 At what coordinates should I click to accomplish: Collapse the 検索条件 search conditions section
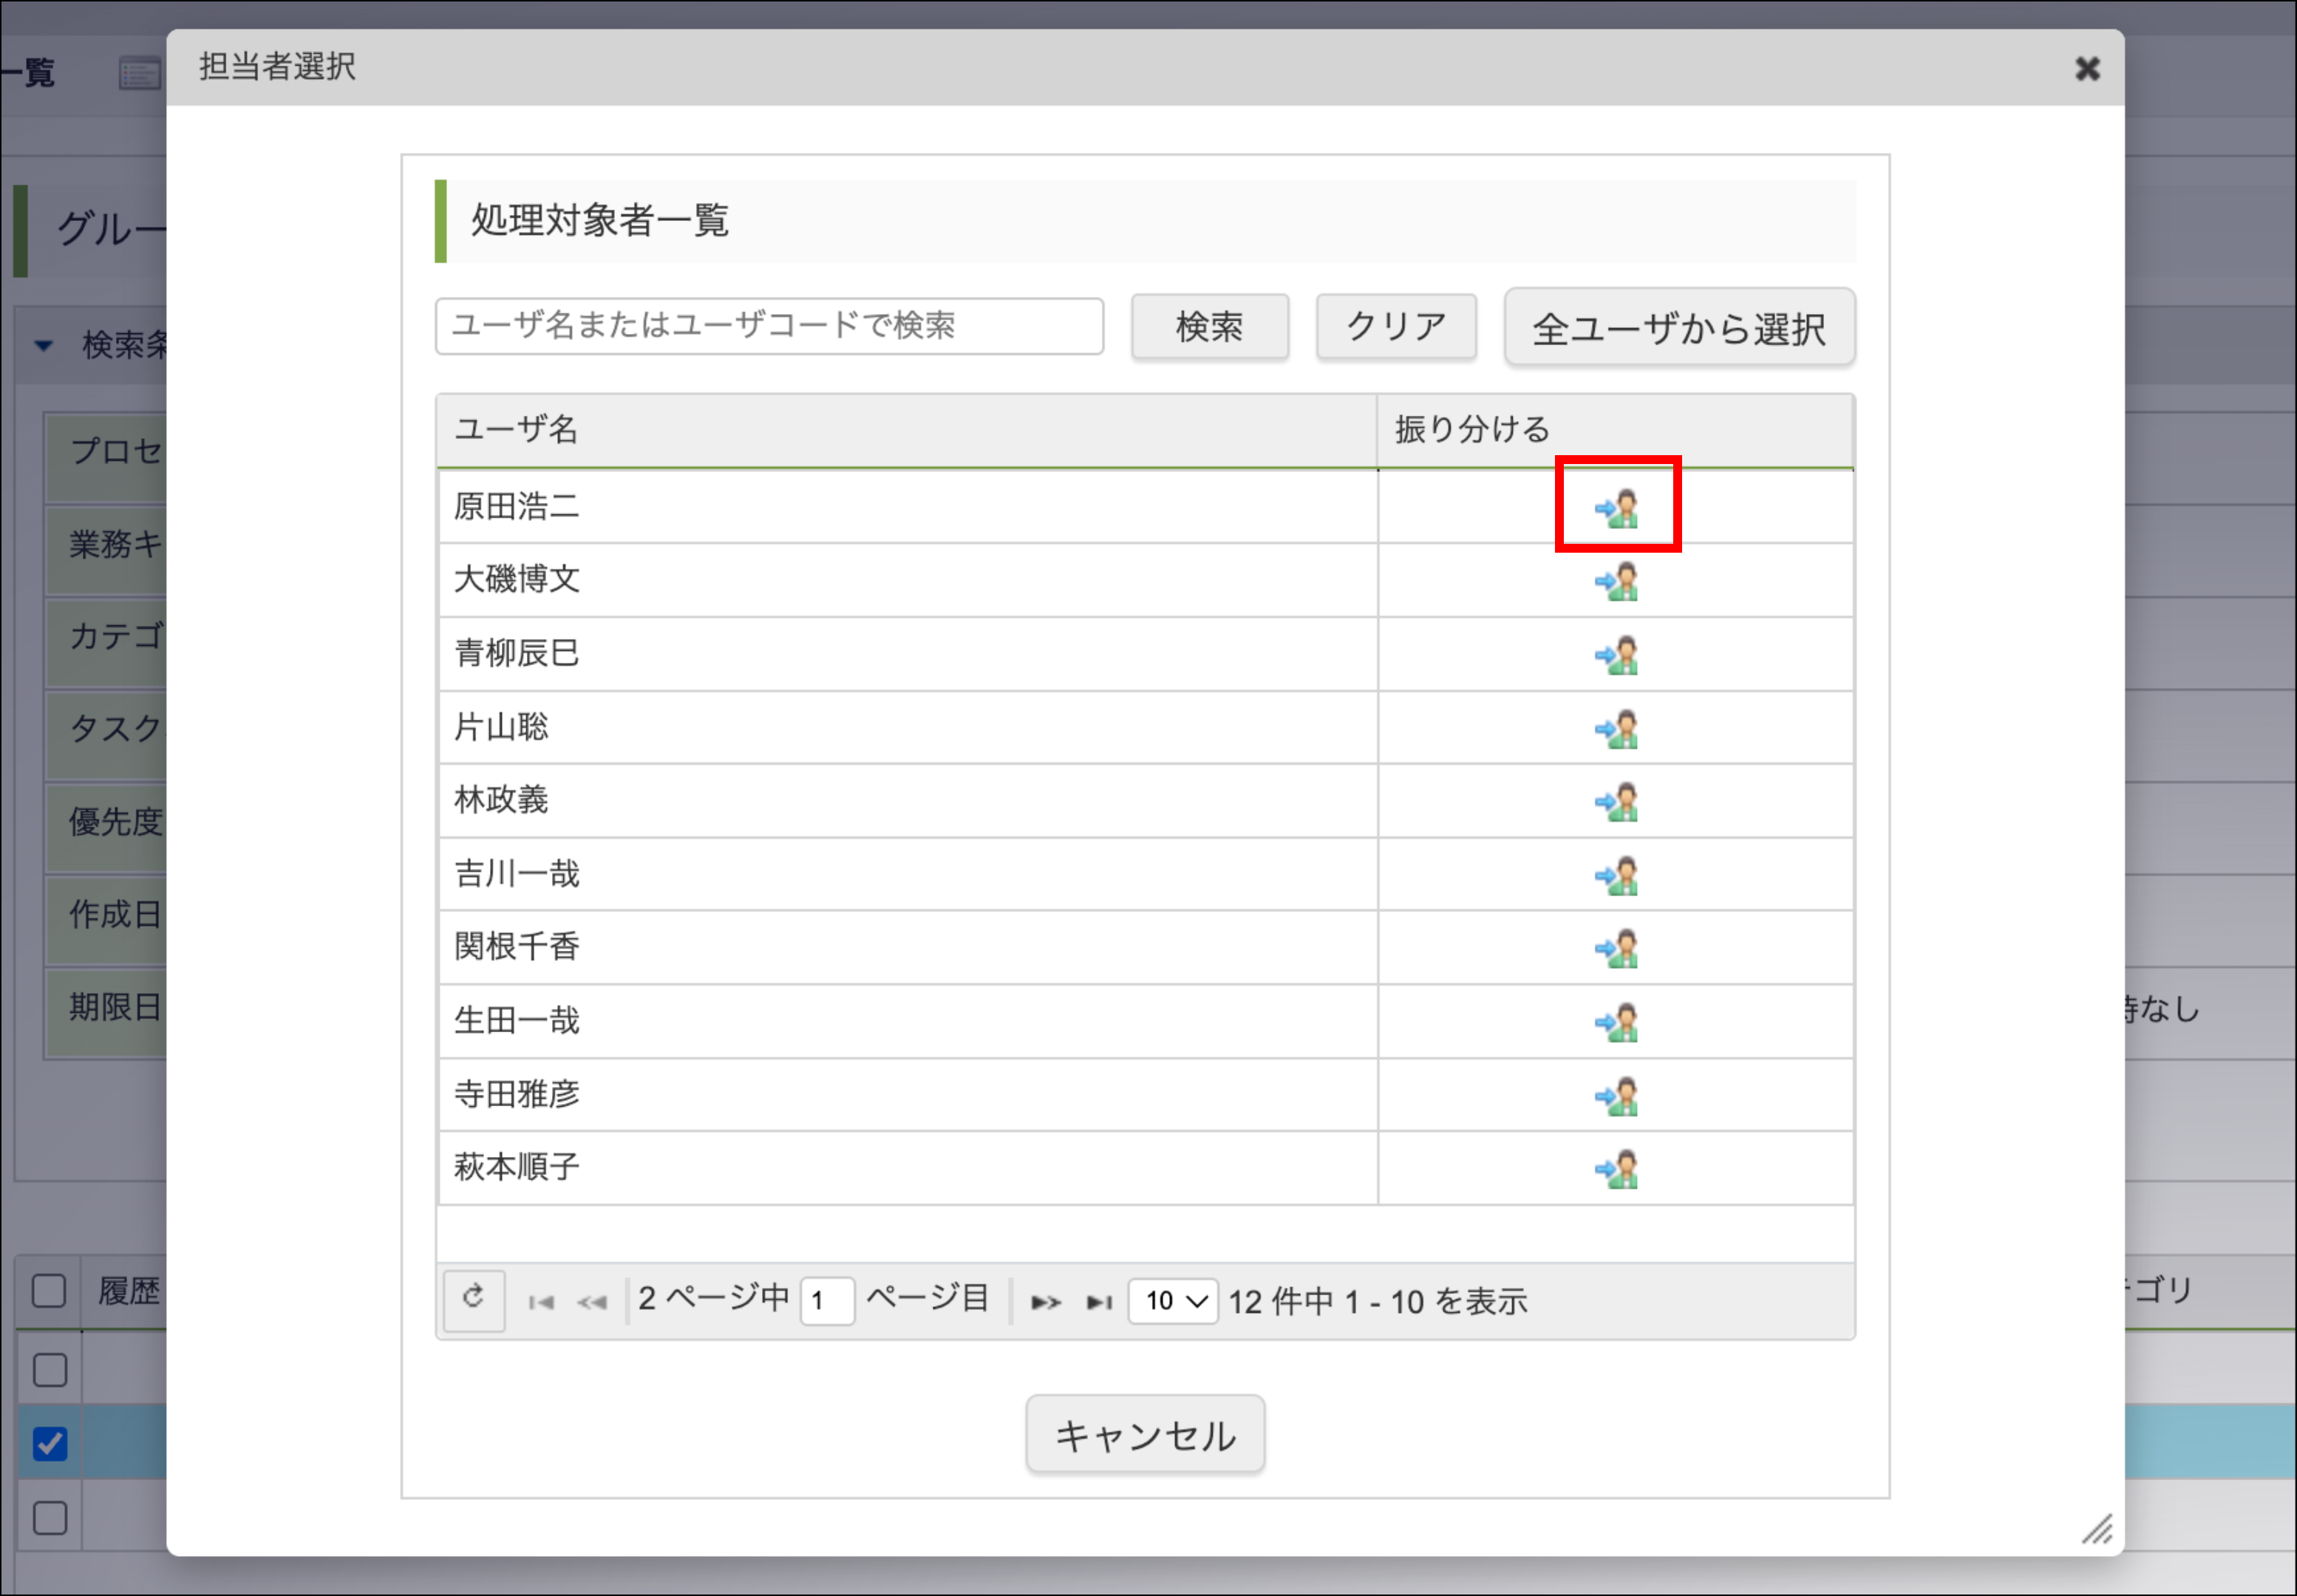point(43,345)
